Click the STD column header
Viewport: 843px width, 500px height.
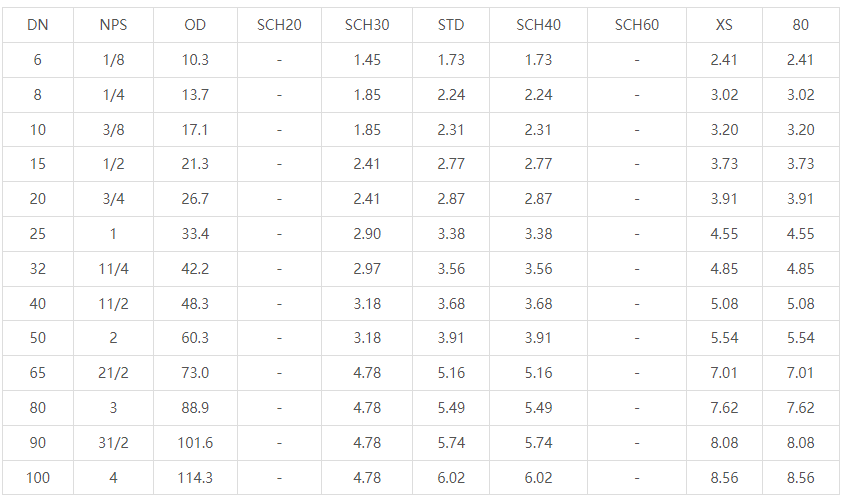(x=451, y=25)
